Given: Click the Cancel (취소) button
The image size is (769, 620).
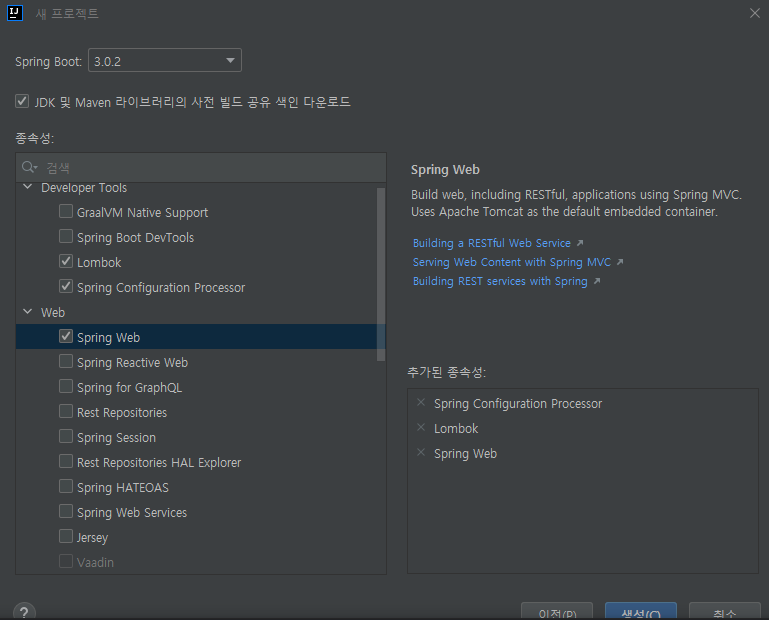Looking at the screenshot, I should point(725,612).
